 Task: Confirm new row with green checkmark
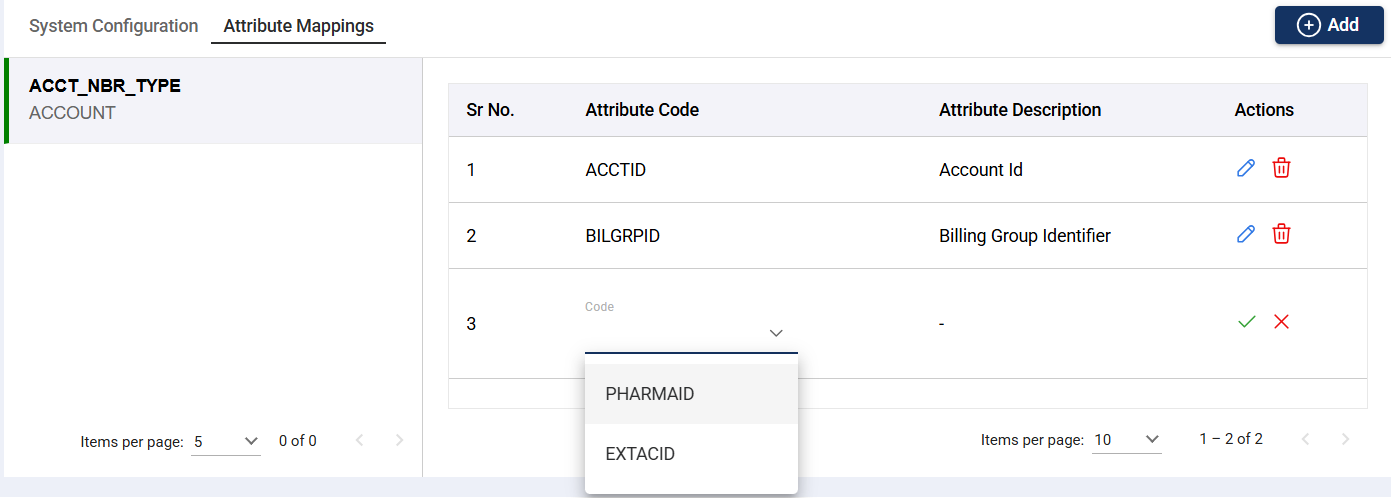(1246, 322)
